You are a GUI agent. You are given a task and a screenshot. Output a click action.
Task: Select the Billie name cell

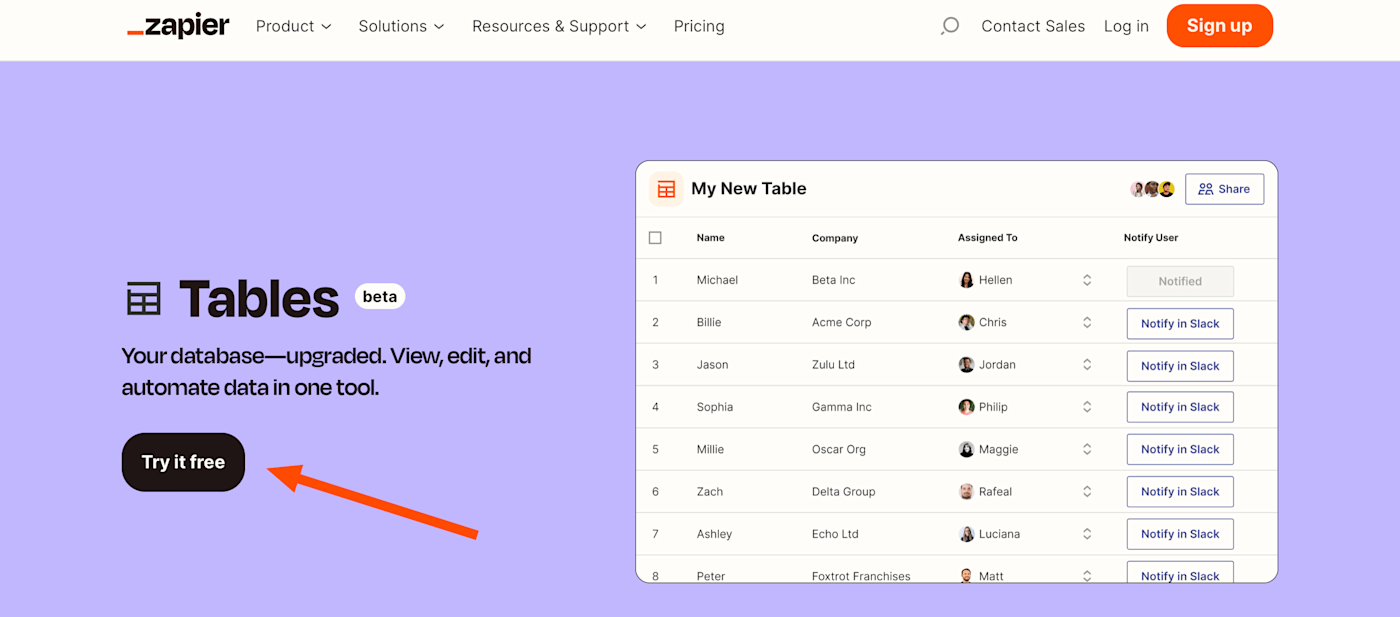(x=709, y=322)
